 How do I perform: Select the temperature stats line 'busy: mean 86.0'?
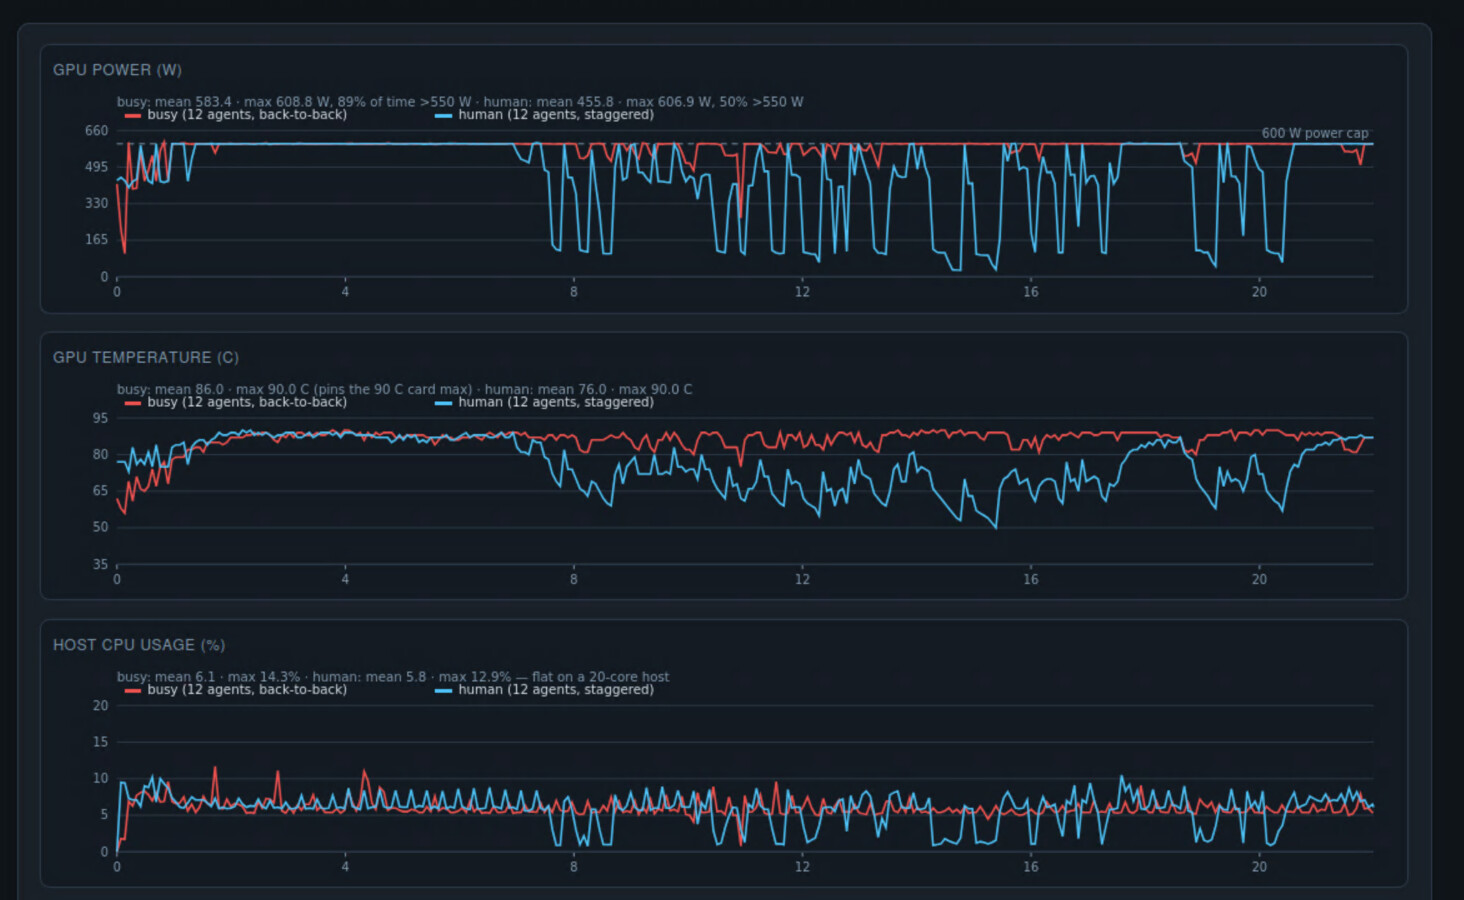pyautogui.click(x=404, y=389)
